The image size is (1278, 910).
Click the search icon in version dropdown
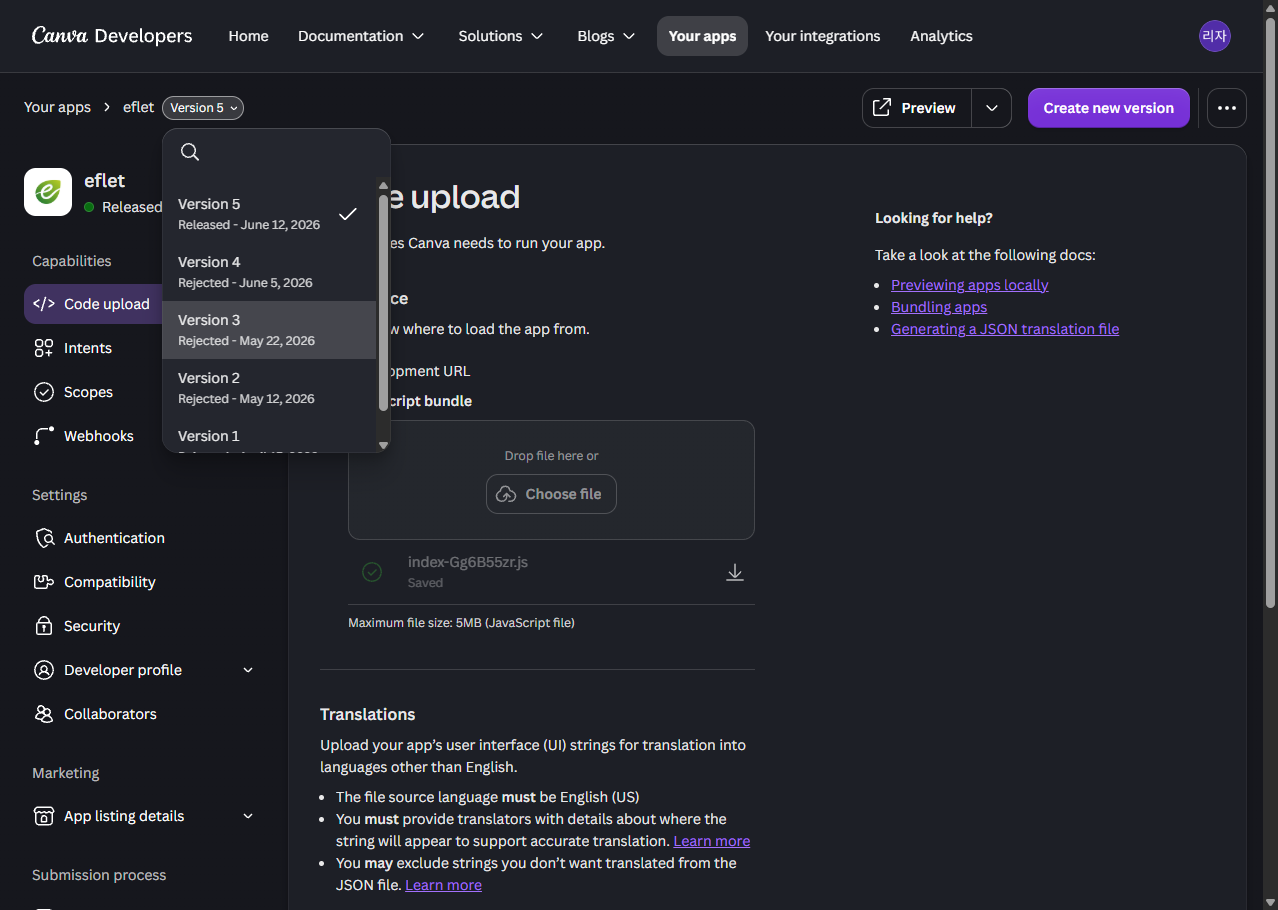click(x=190, y=152)
